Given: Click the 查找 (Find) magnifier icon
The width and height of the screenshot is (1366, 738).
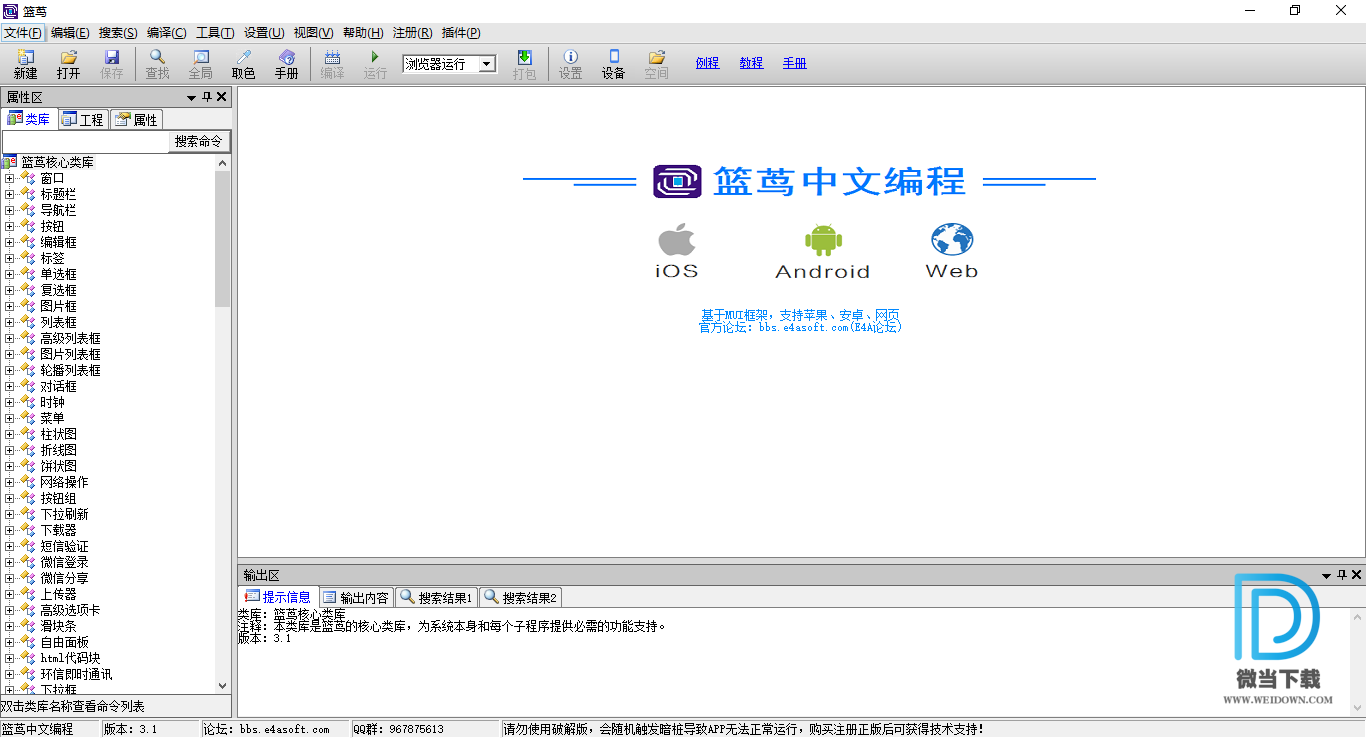Looking at the screenshot, I should pos(158,64).
